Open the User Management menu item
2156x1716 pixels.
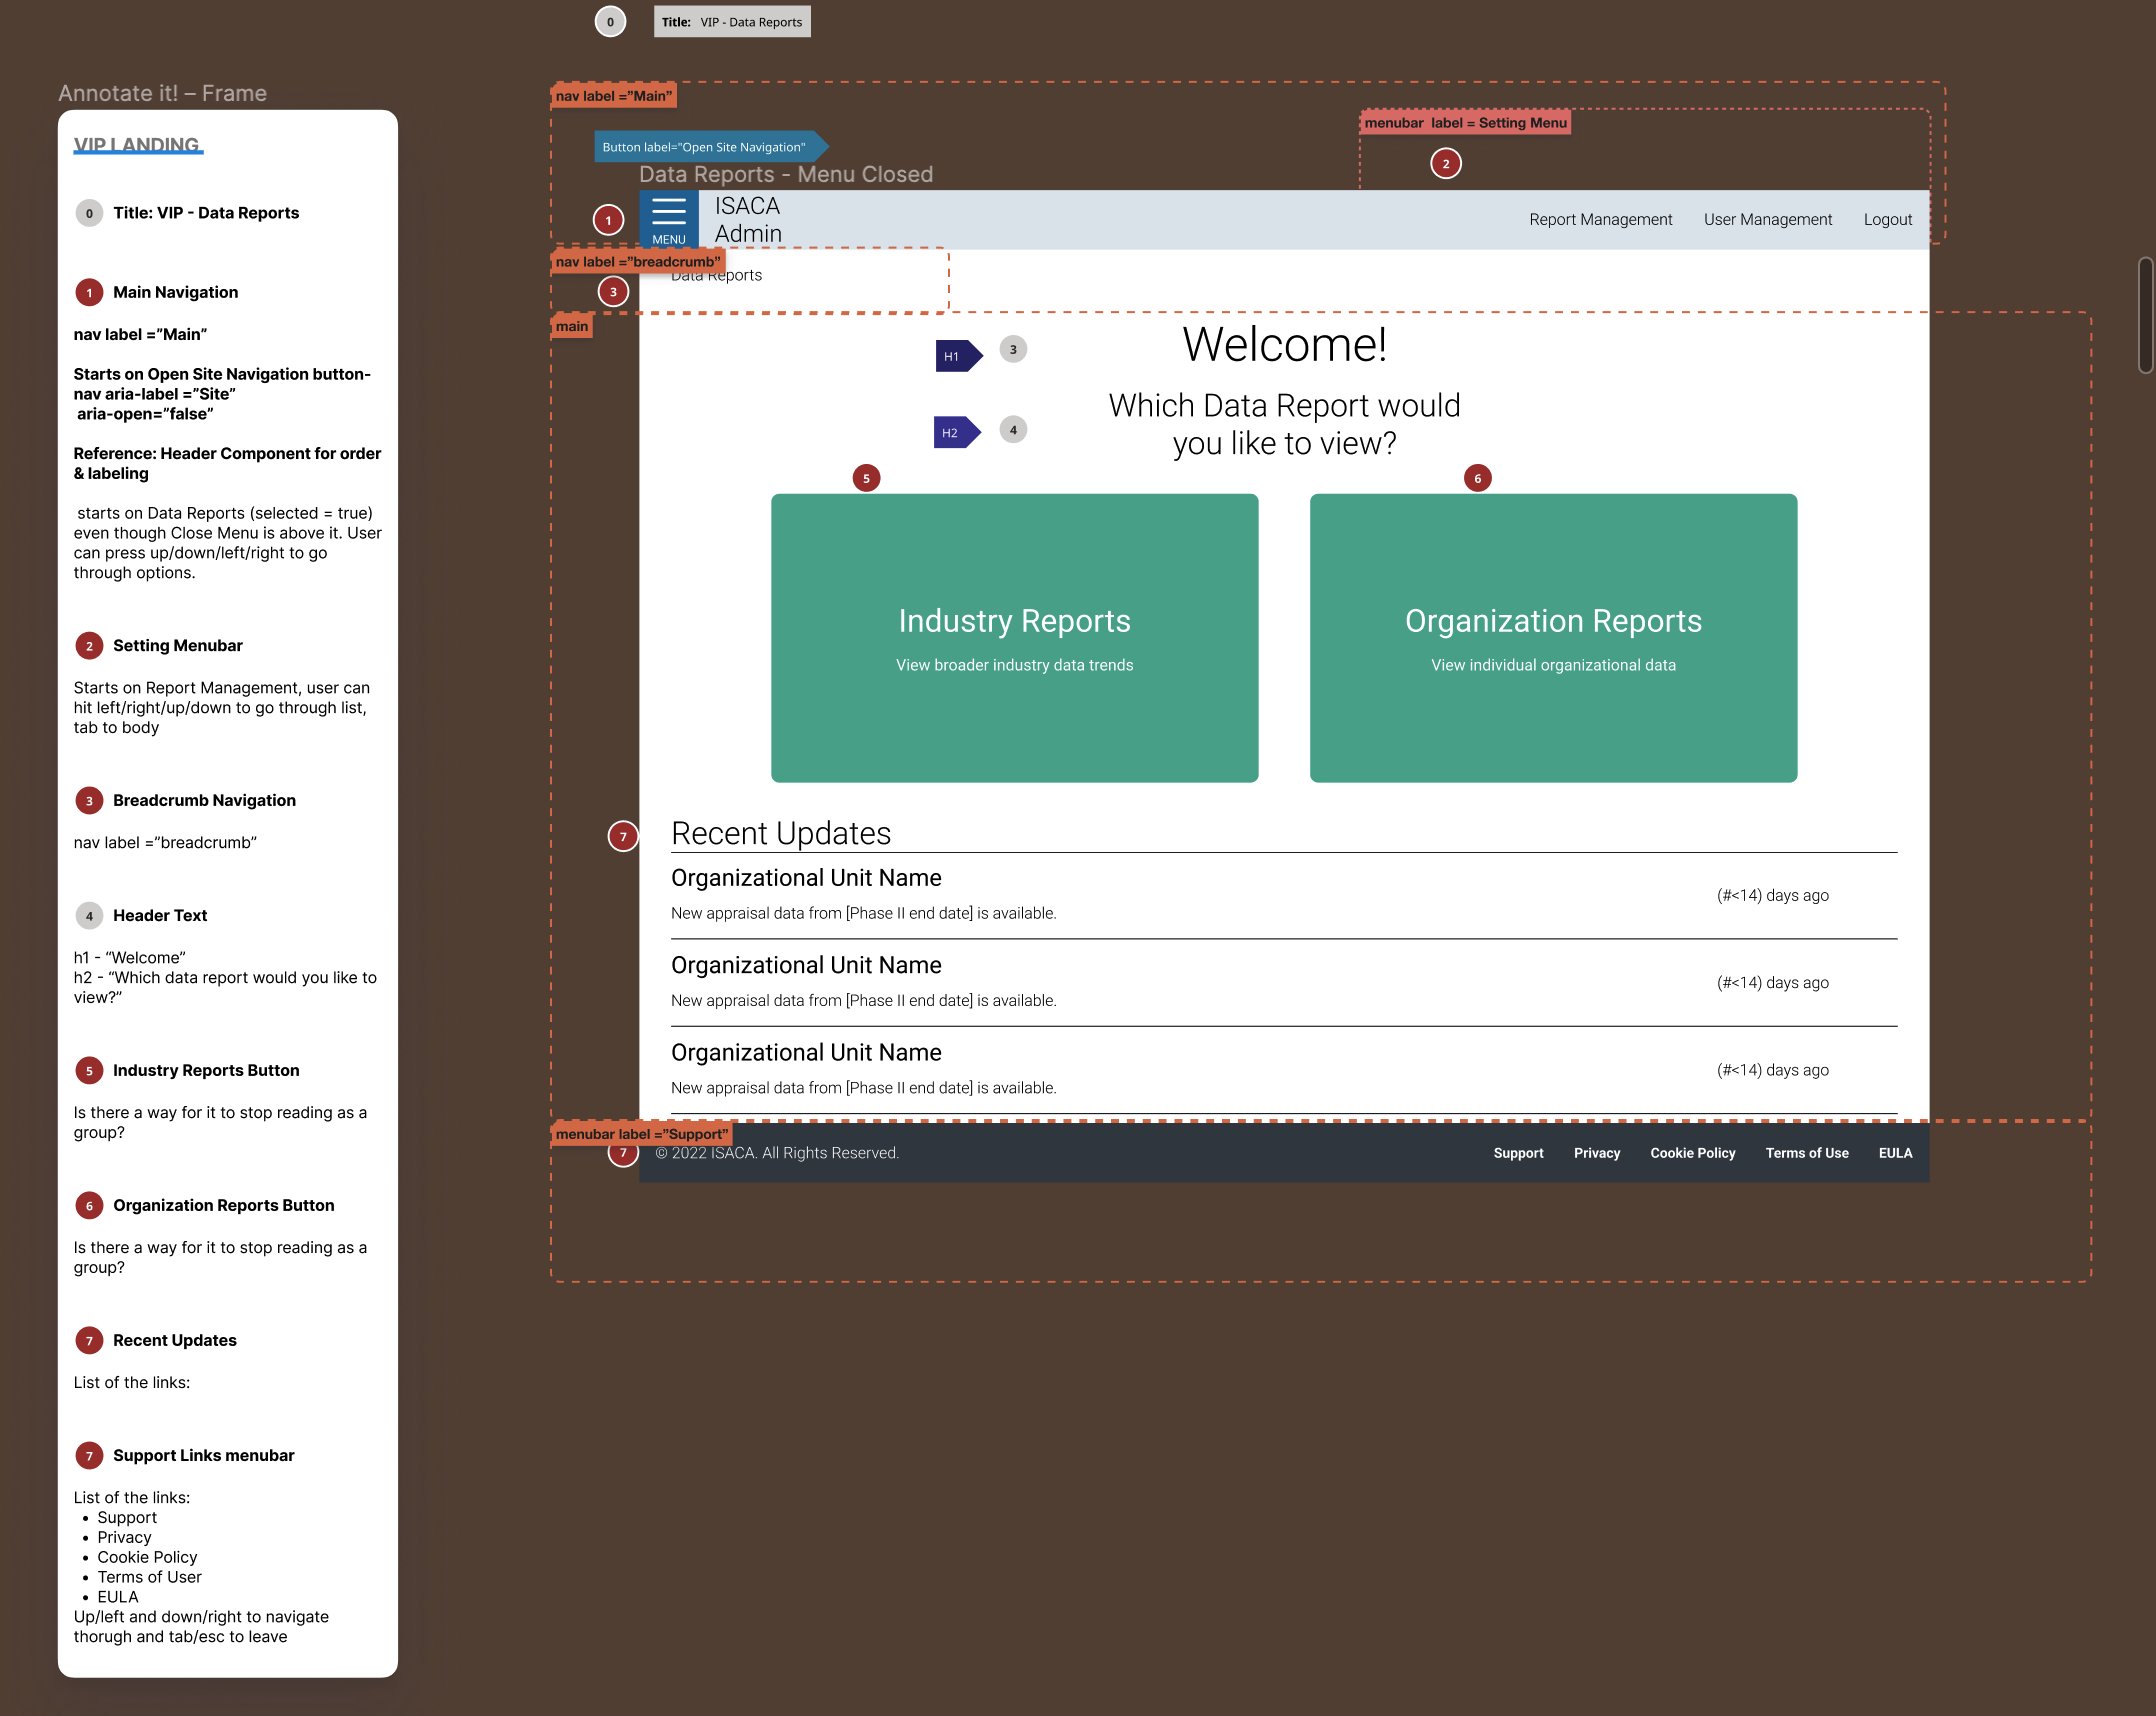tap(1767, 219)
